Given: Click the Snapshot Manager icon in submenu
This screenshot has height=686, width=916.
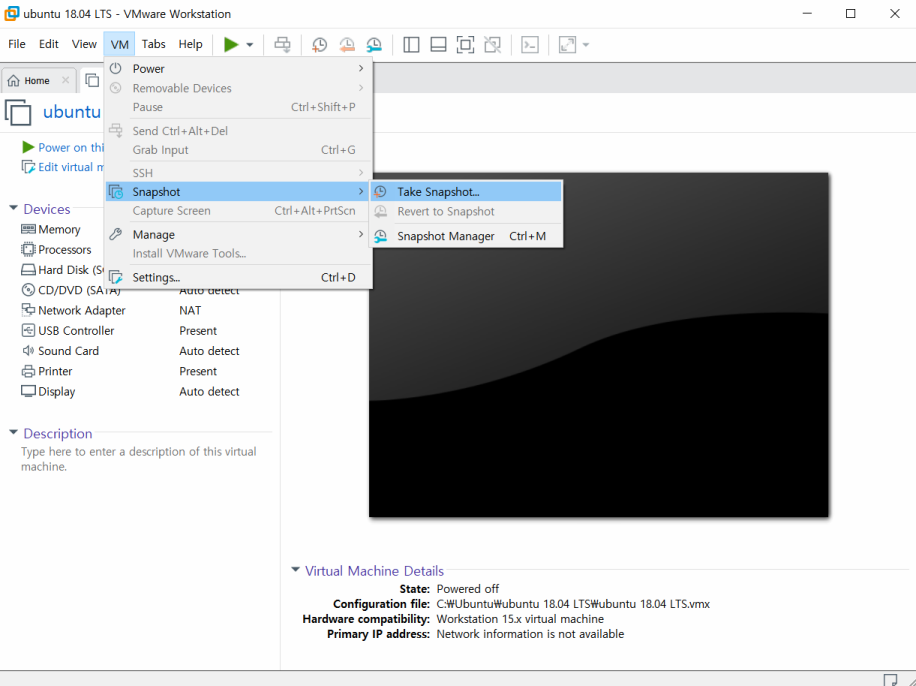Looking at the screenshot, I should click(380, 236).
